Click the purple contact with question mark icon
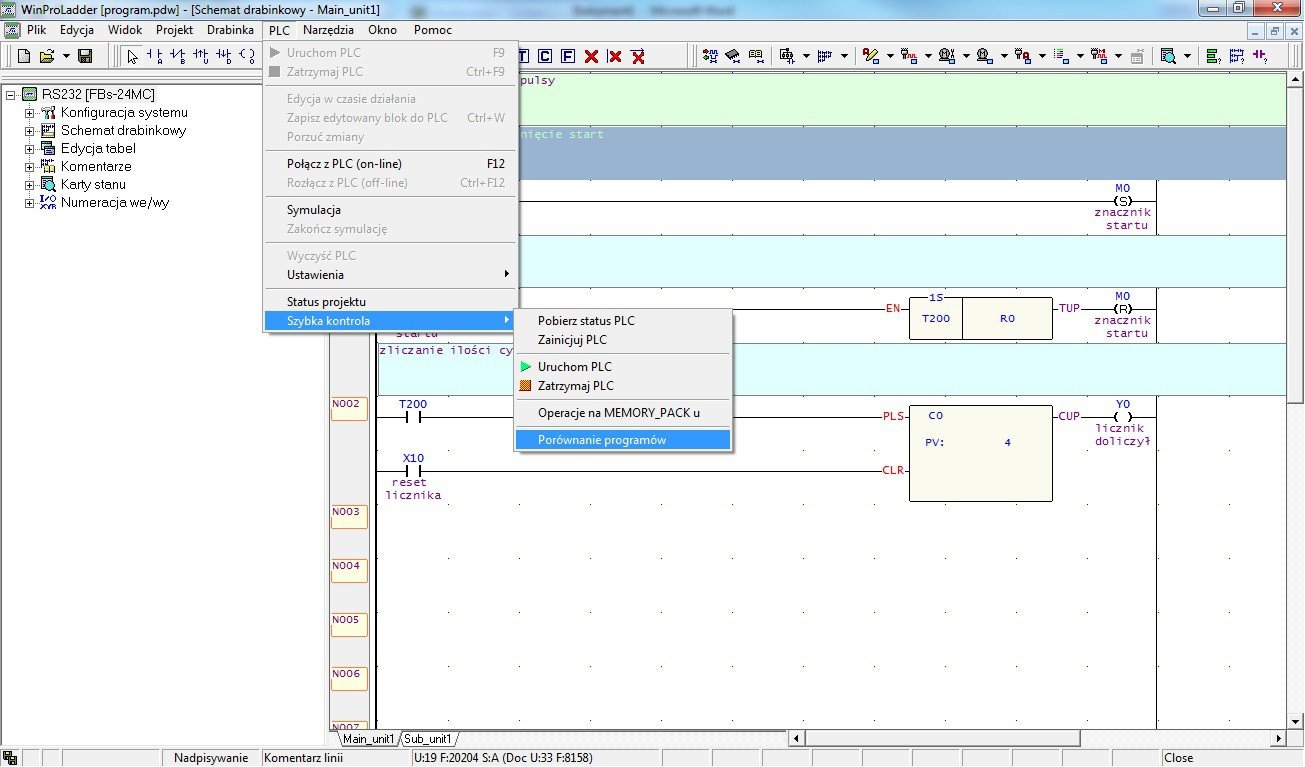Screen dimensions: 1305x767 click(x=1260, y=56)
